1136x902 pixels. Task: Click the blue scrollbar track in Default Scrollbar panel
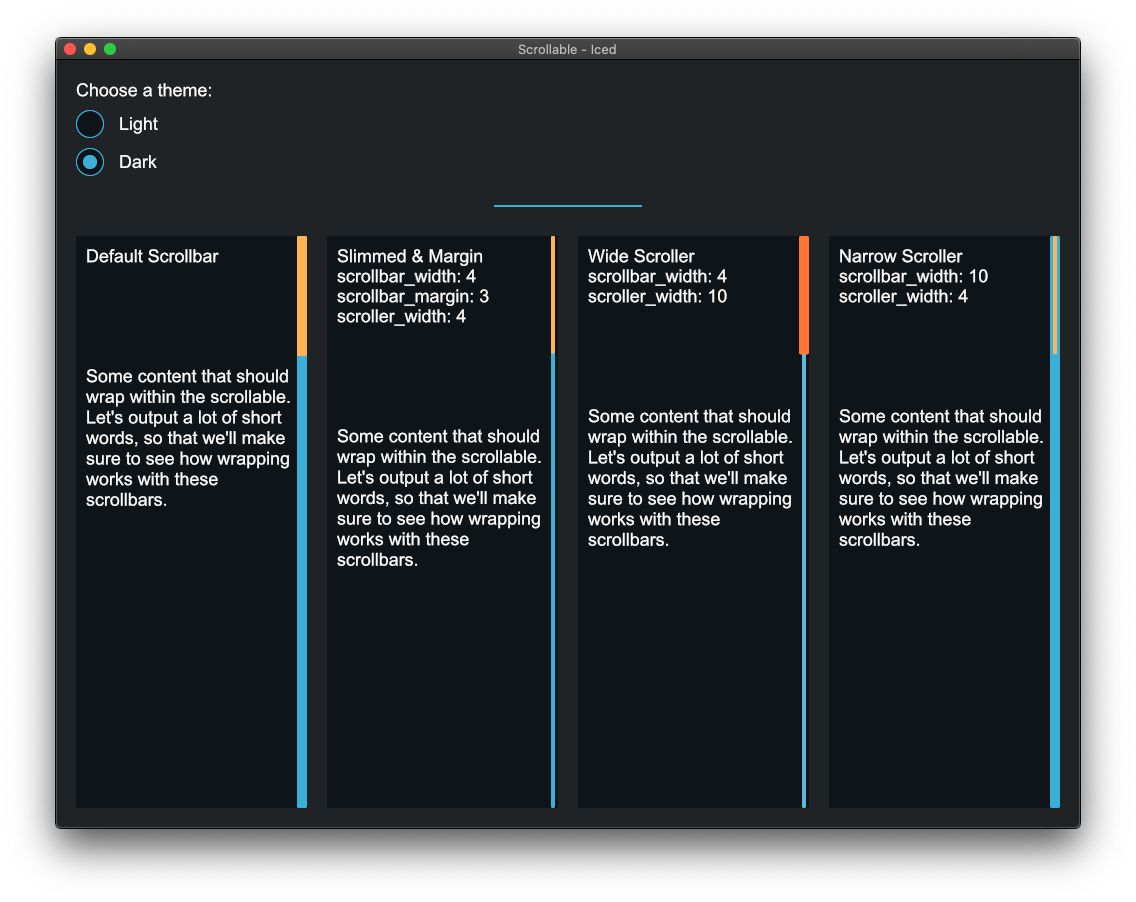(x=302, y=580)
